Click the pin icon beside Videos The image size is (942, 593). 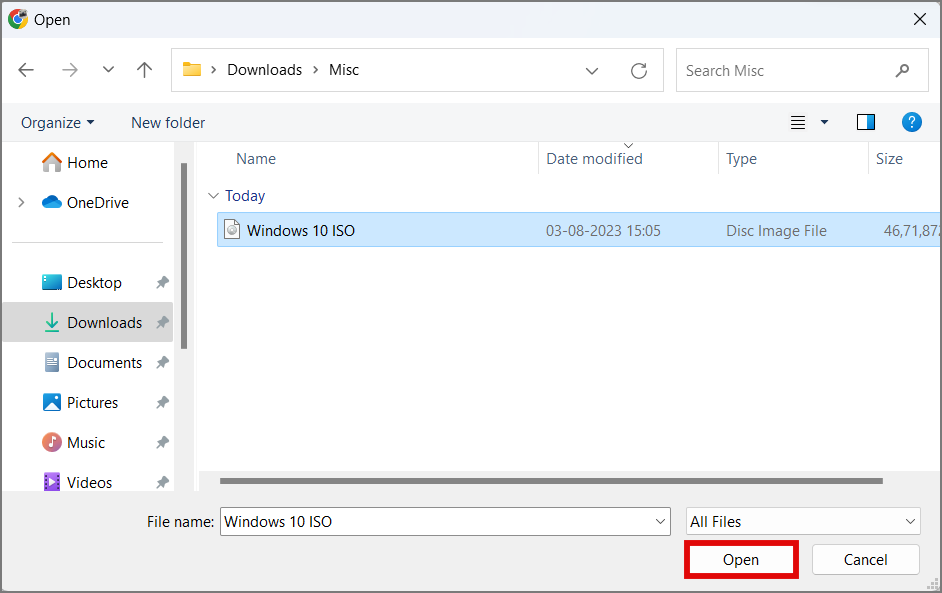(162, 482)
